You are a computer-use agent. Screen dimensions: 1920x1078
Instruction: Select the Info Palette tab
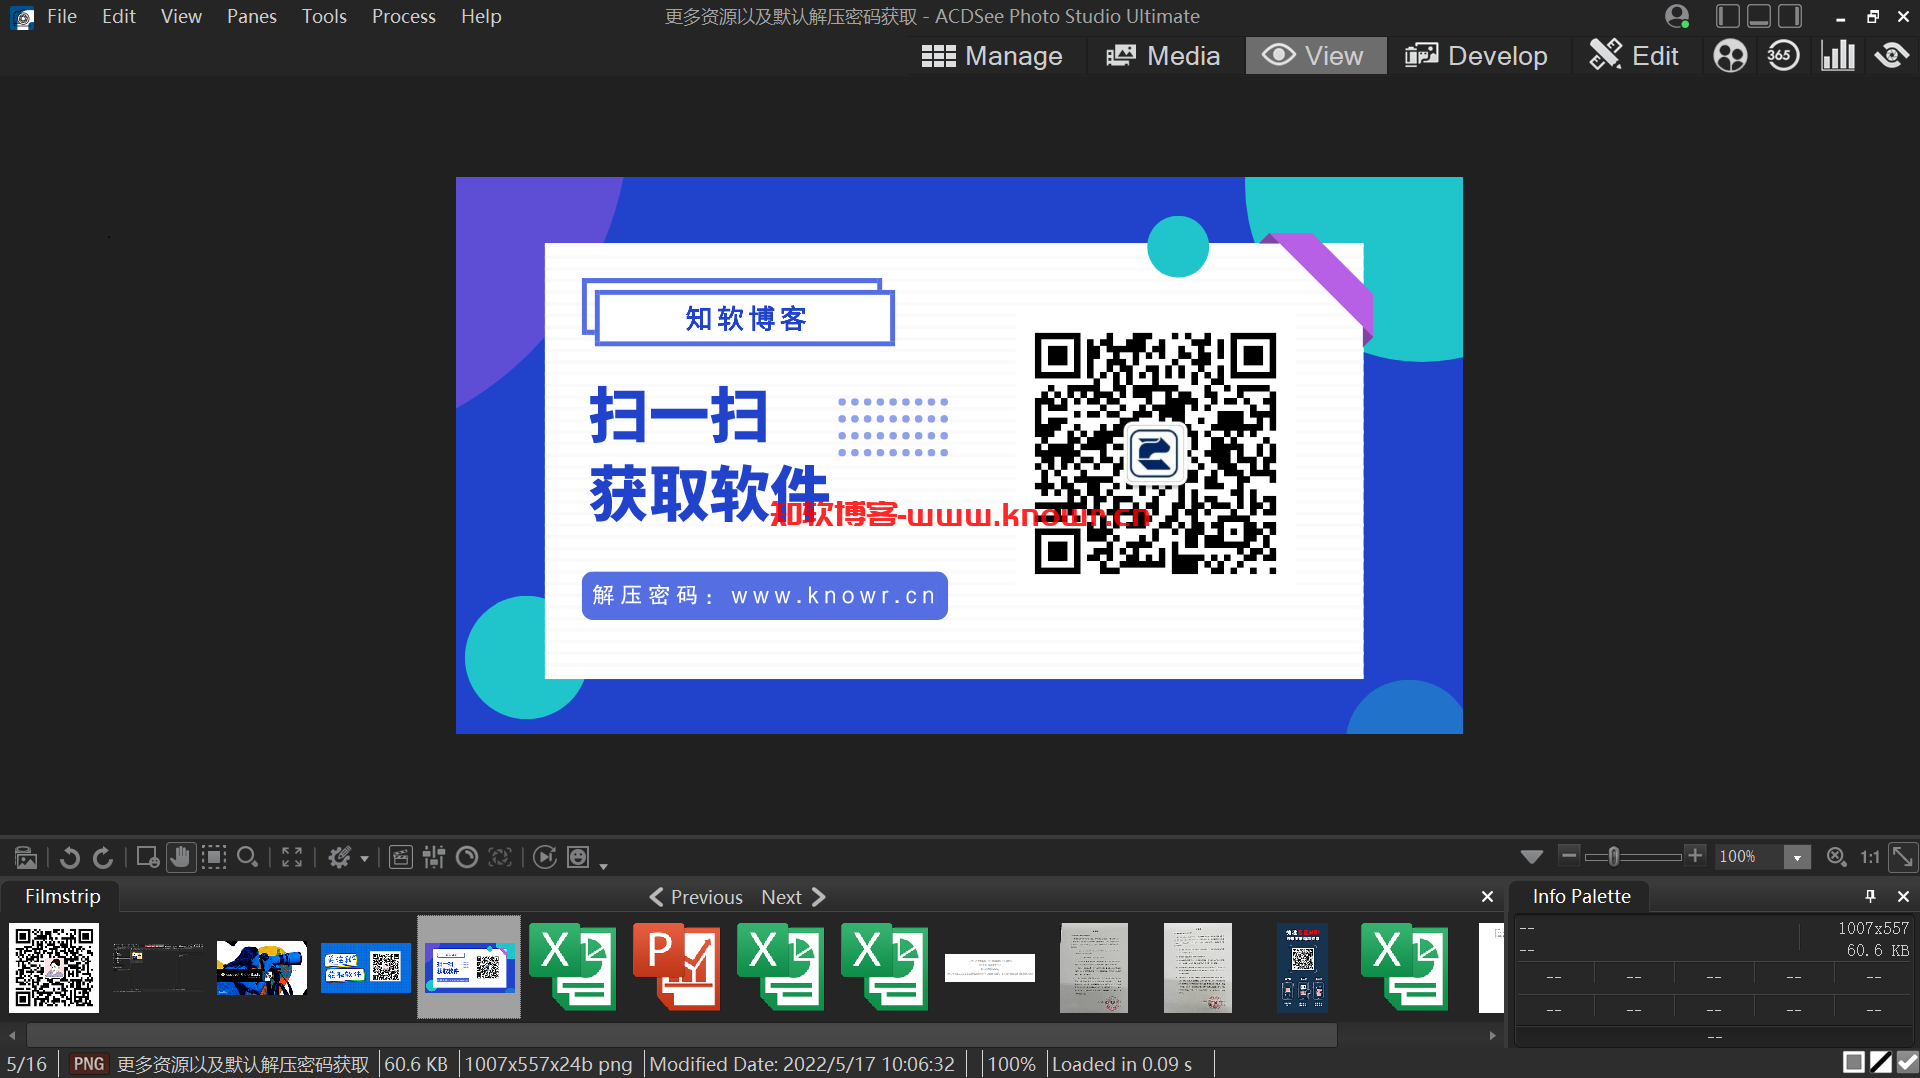click(1581, 896)
